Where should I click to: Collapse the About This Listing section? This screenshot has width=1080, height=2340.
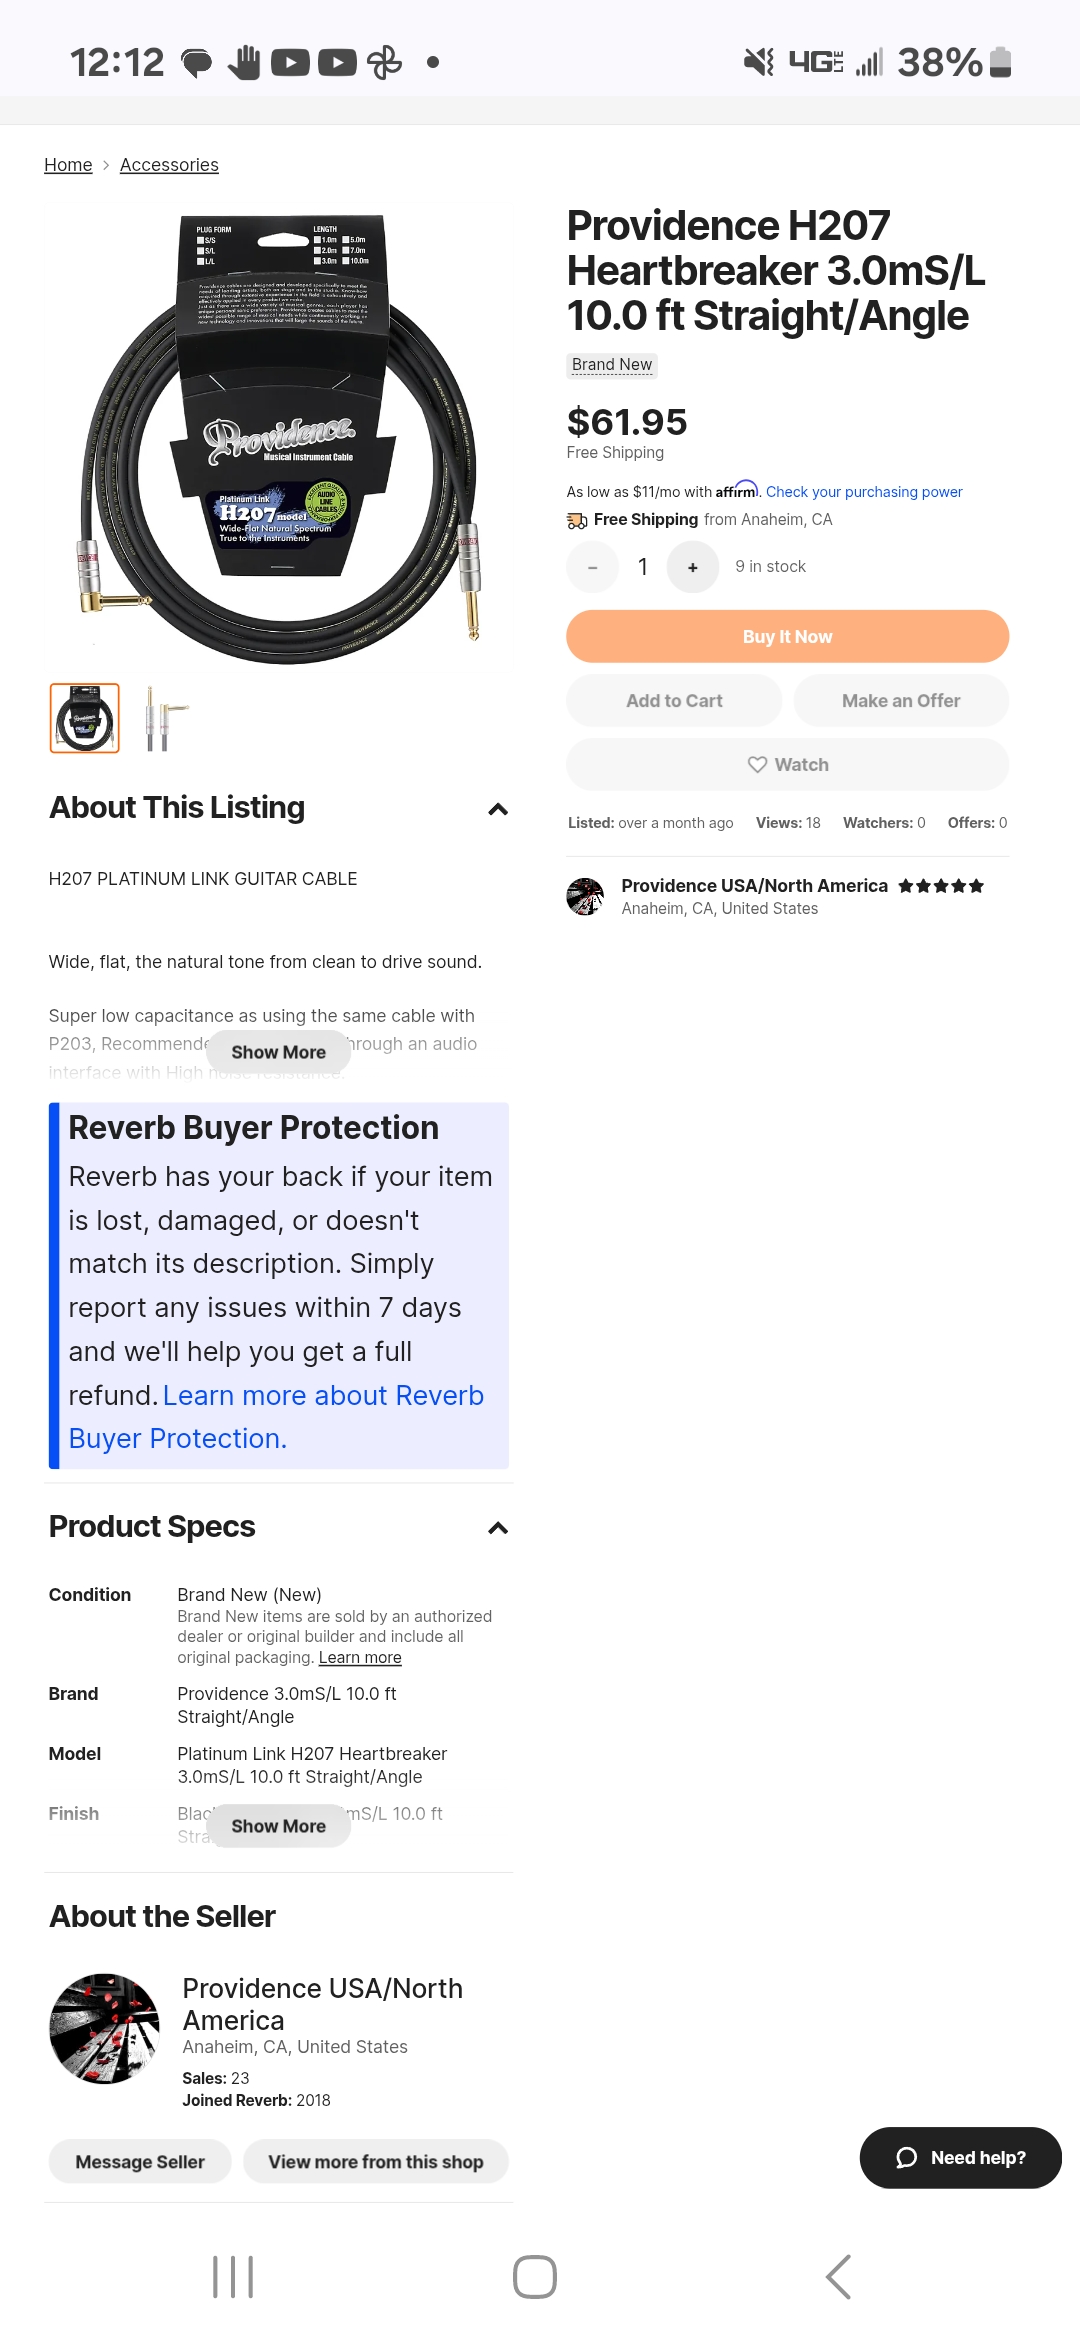pyautogui.click(x=498, y=809)
